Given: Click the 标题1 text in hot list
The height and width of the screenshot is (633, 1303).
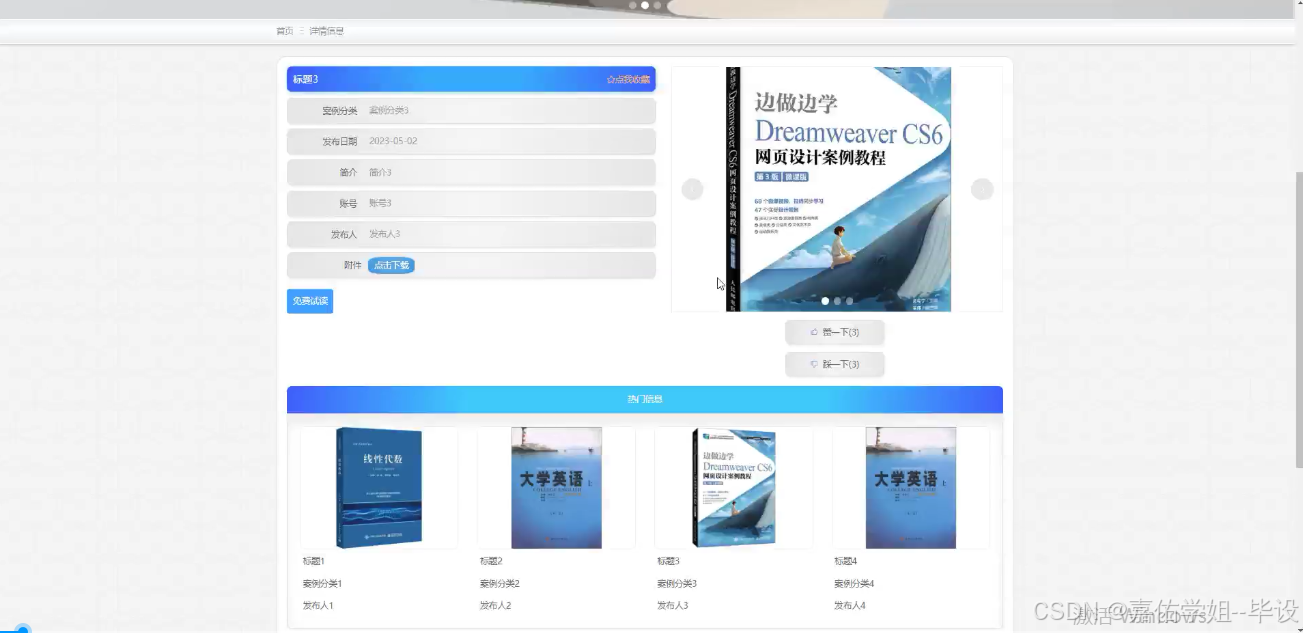Looking at the screenshot, I should (314, 561).
